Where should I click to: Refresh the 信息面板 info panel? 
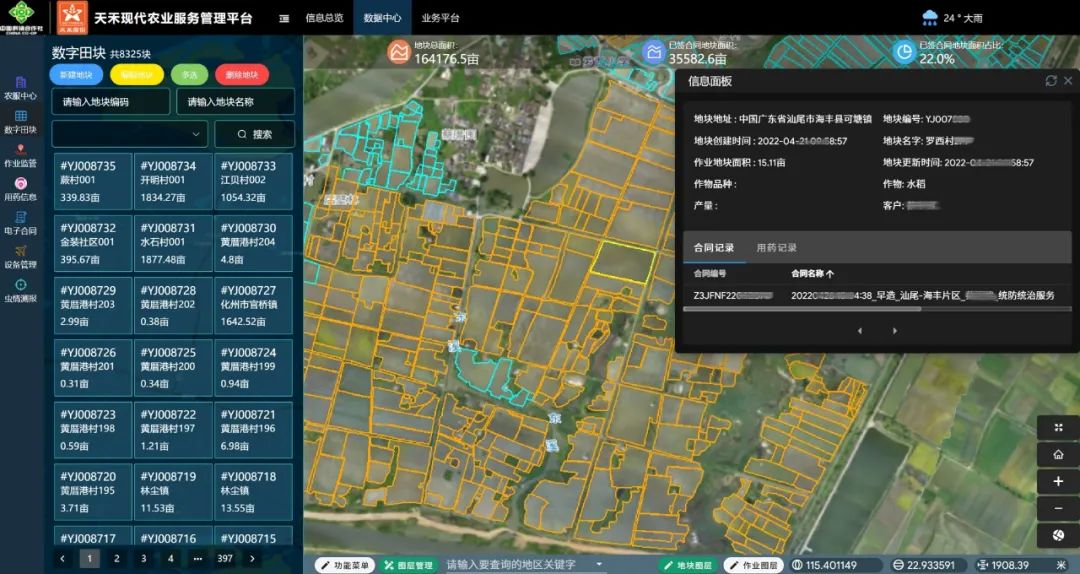tap(1050, 81)
